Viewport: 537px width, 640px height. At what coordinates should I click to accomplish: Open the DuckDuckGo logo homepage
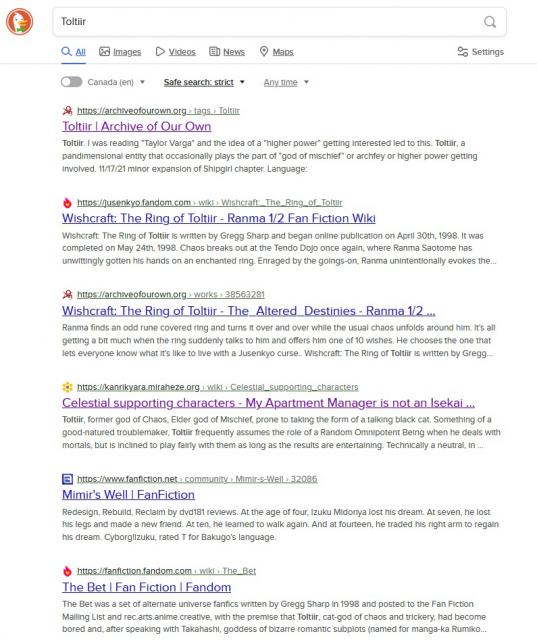(19, 22)
